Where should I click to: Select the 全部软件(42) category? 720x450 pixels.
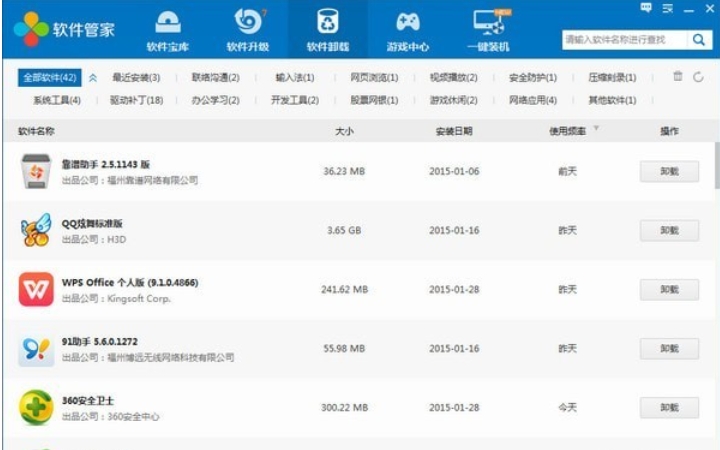coord(49,77)
